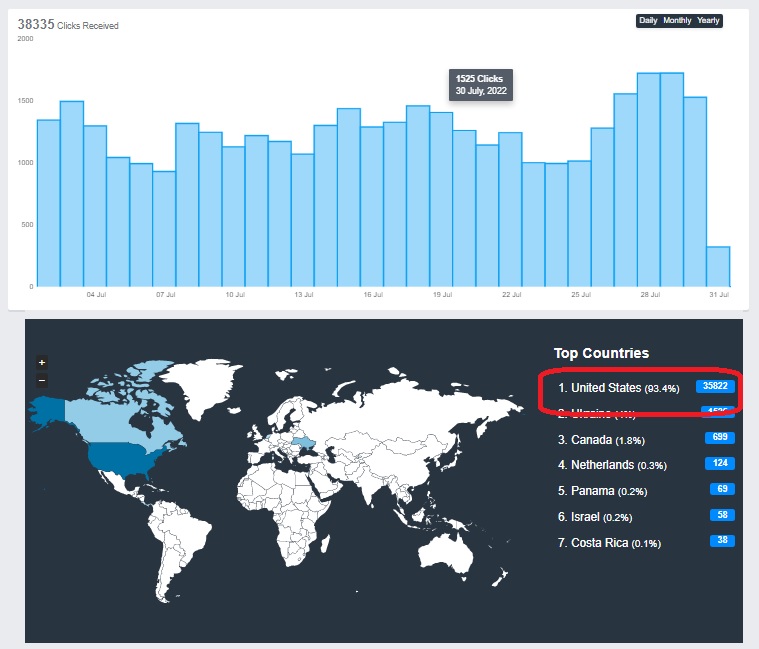Viewport: 759px width, 649px height.
Task: Switch chart to Monthly view
Action: click(x=677, y=21)
